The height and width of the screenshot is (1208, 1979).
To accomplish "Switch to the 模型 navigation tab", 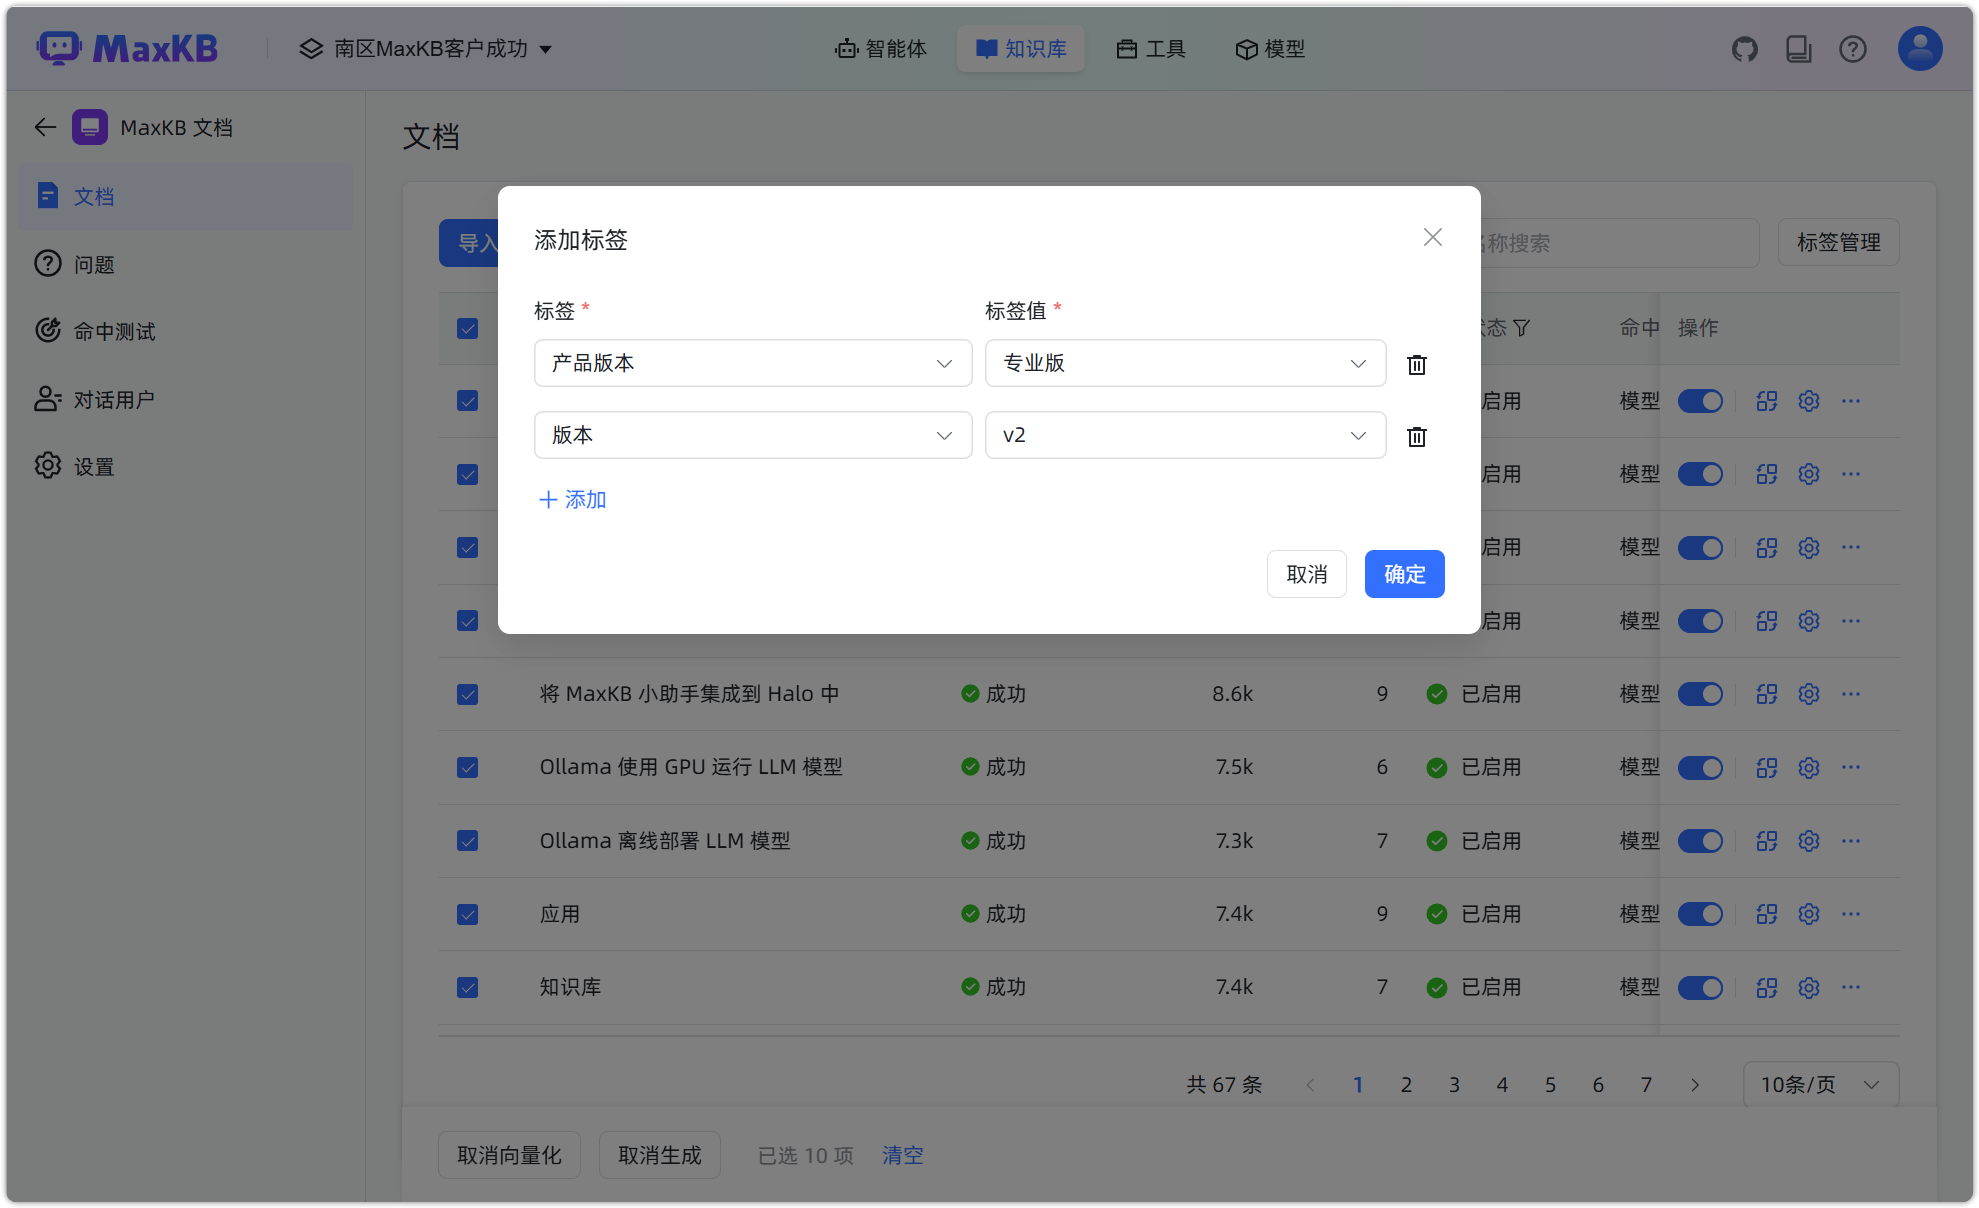I will [x=1270, y=49].
